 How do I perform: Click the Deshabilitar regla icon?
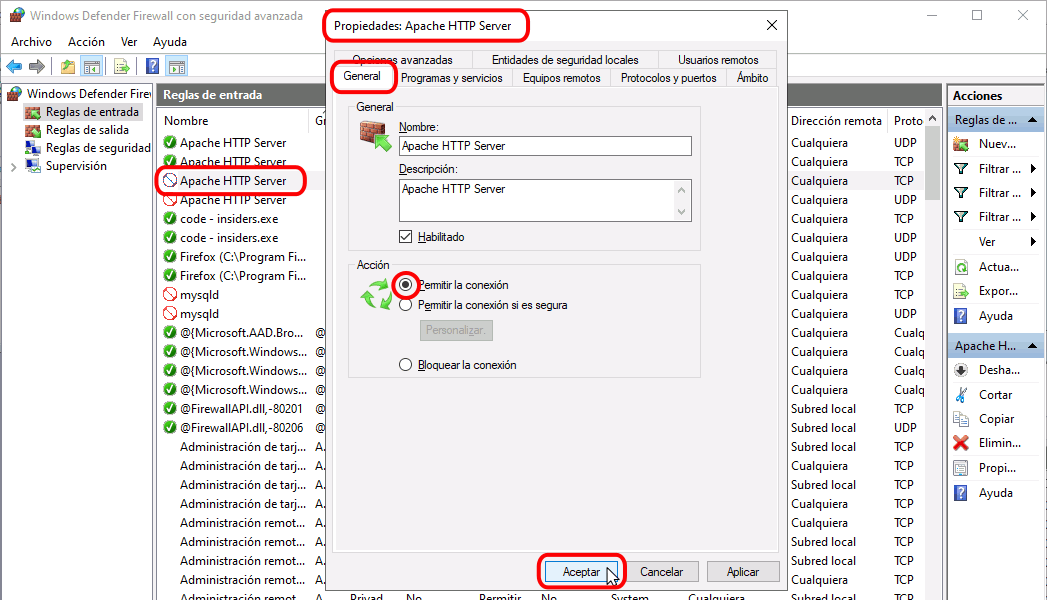click(x=961, y=370)
